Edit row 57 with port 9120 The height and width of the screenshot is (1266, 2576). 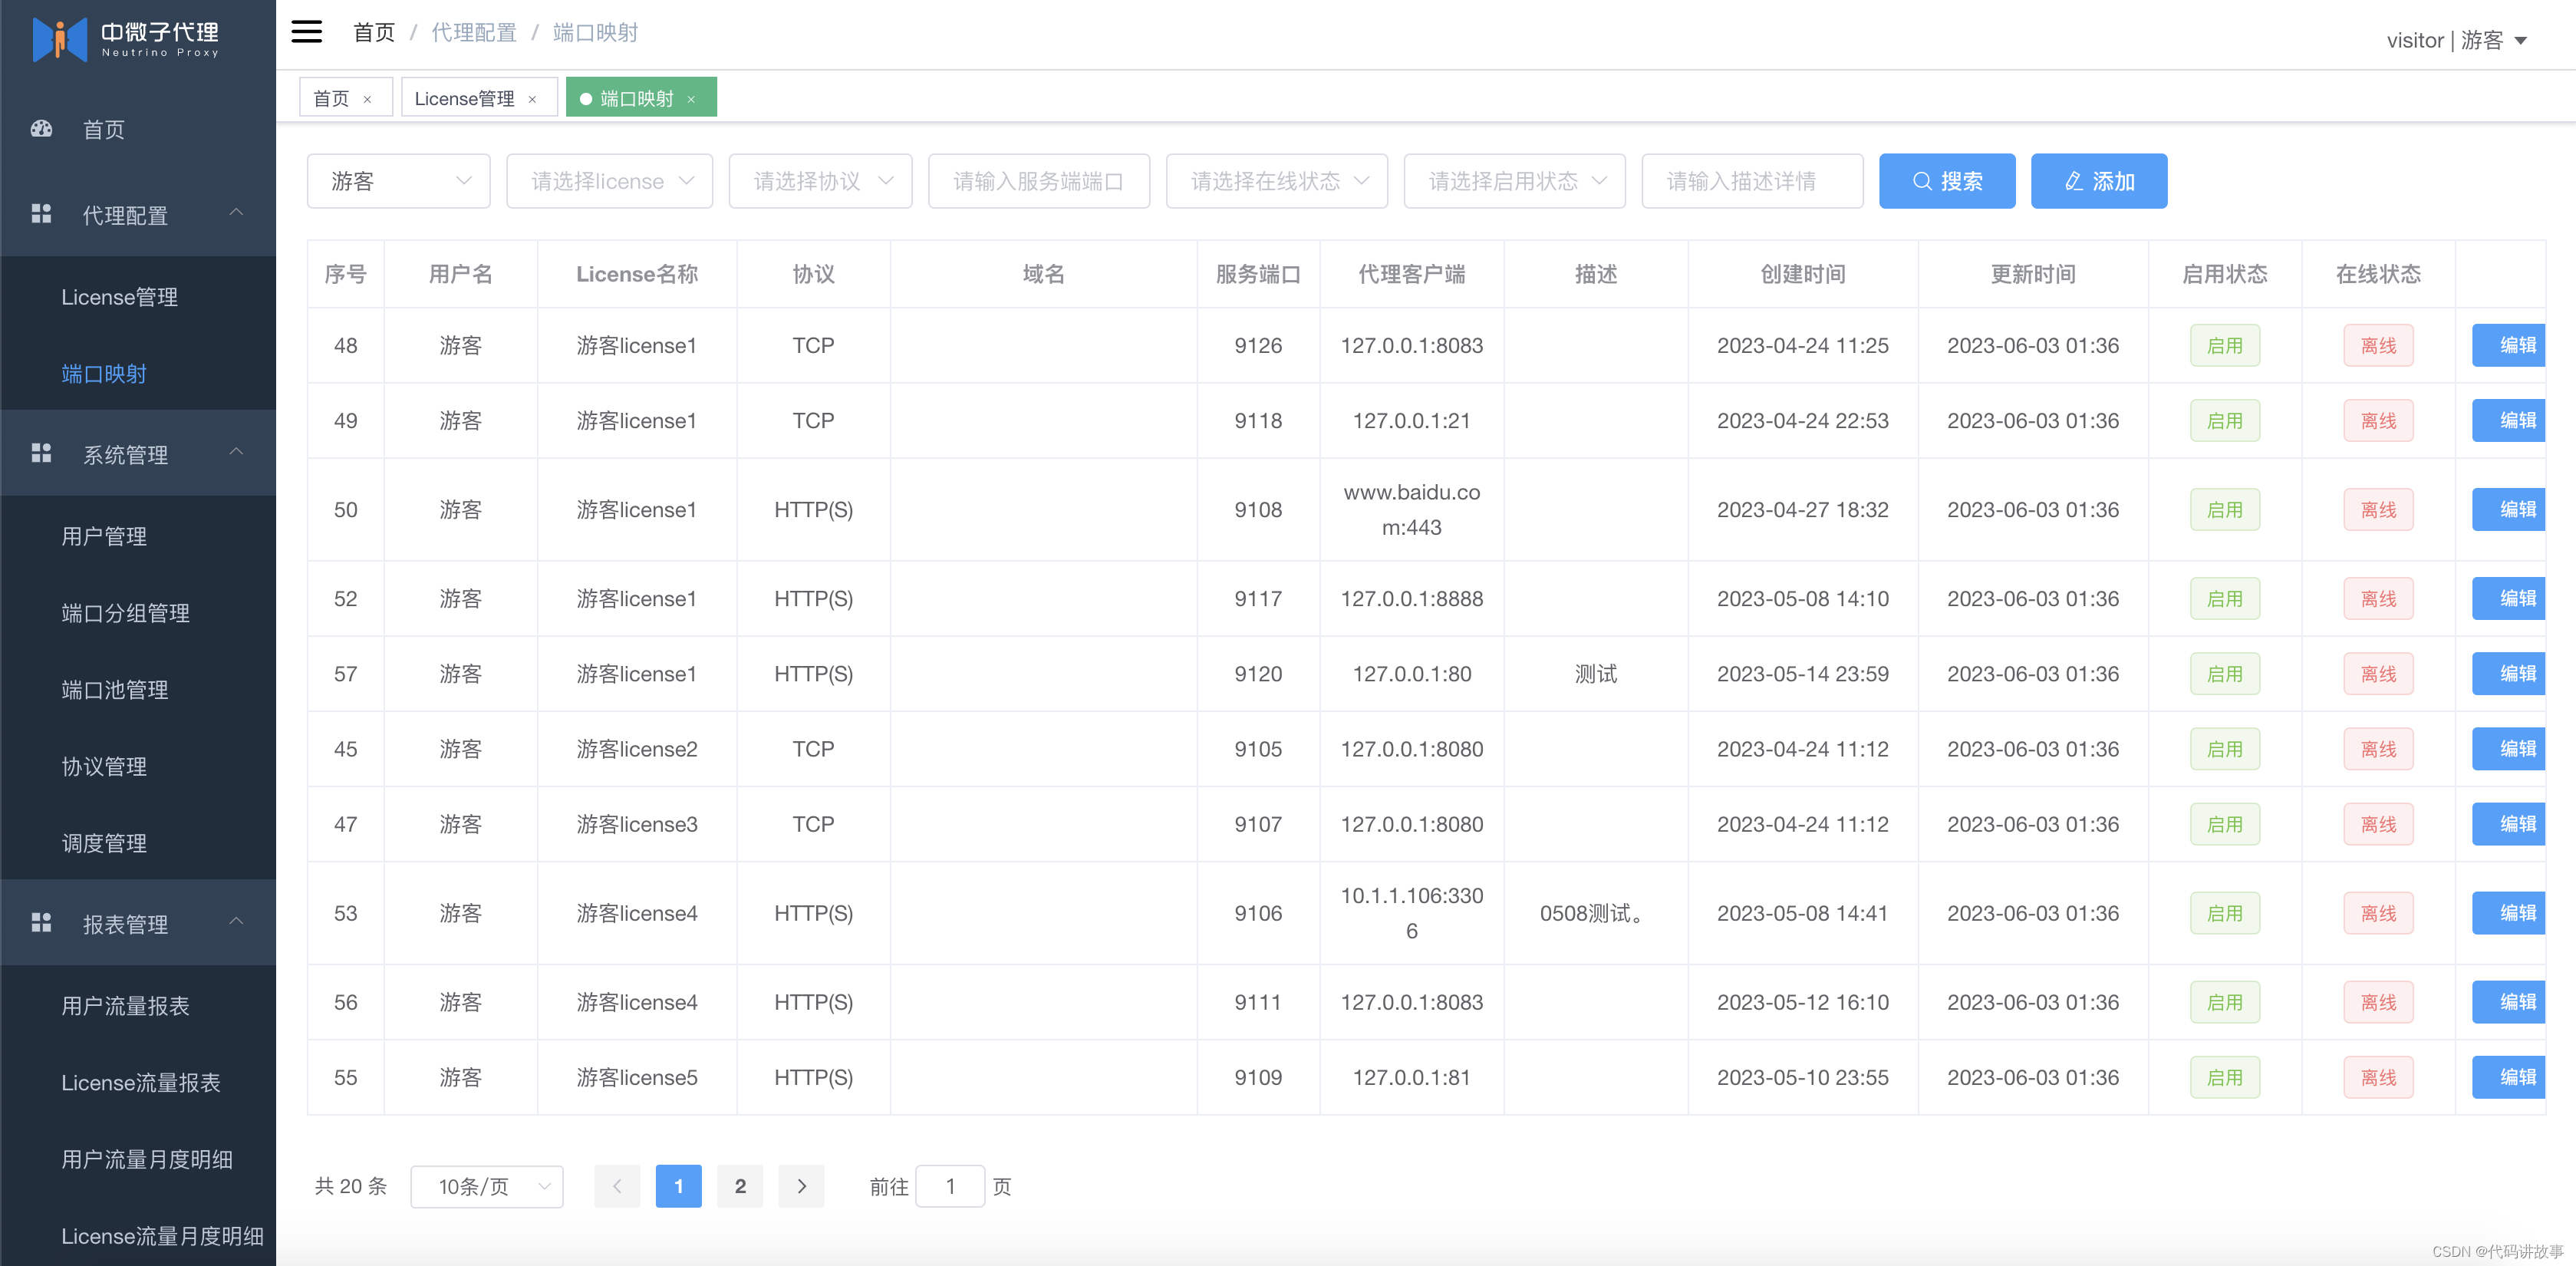2508,673
